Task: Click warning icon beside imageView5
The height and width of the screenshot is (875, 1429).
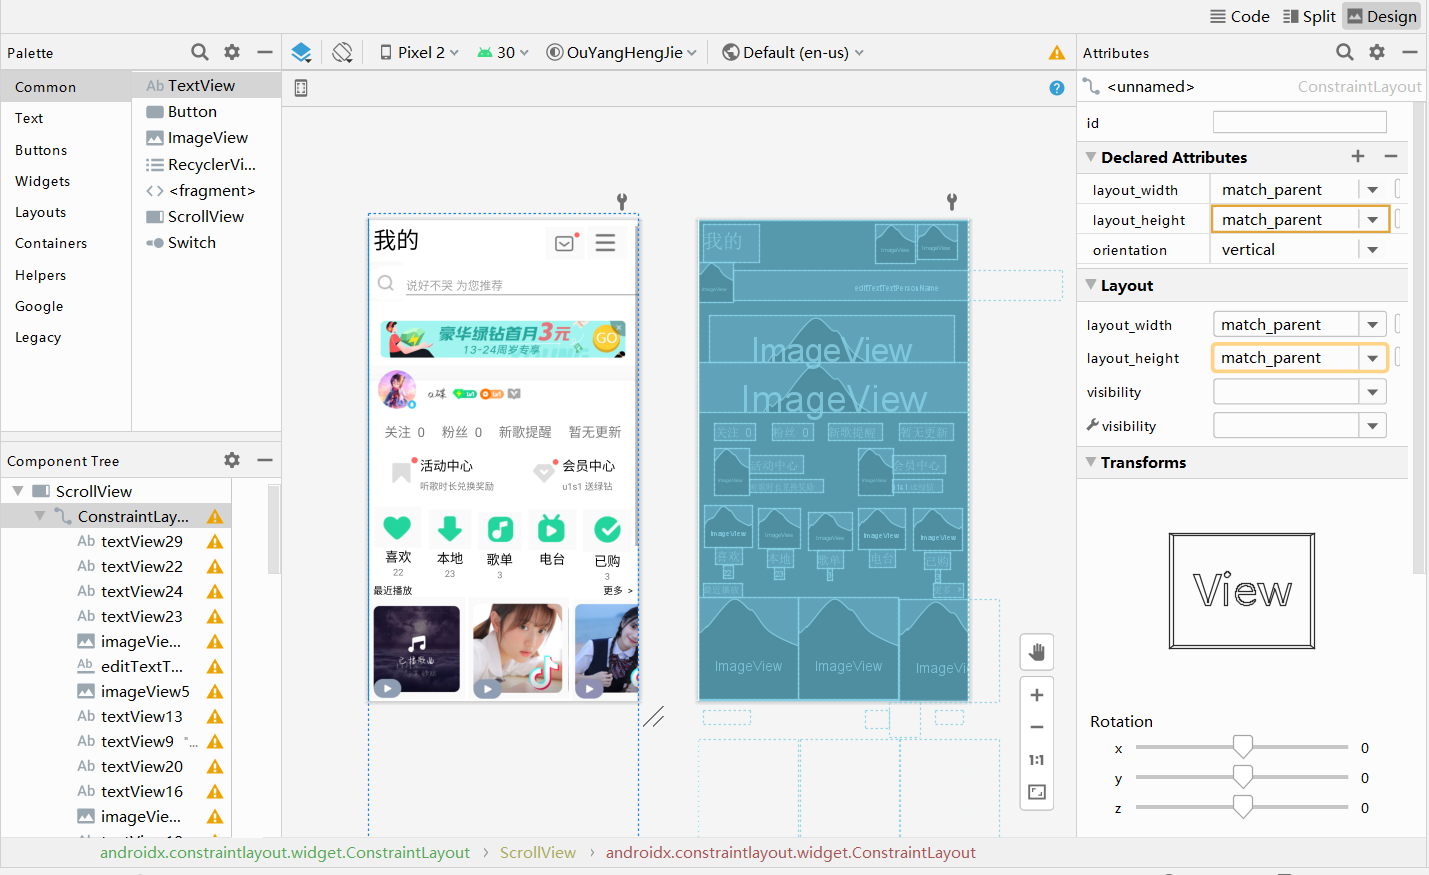Action: pyautogui.click(x=215, y=692)
